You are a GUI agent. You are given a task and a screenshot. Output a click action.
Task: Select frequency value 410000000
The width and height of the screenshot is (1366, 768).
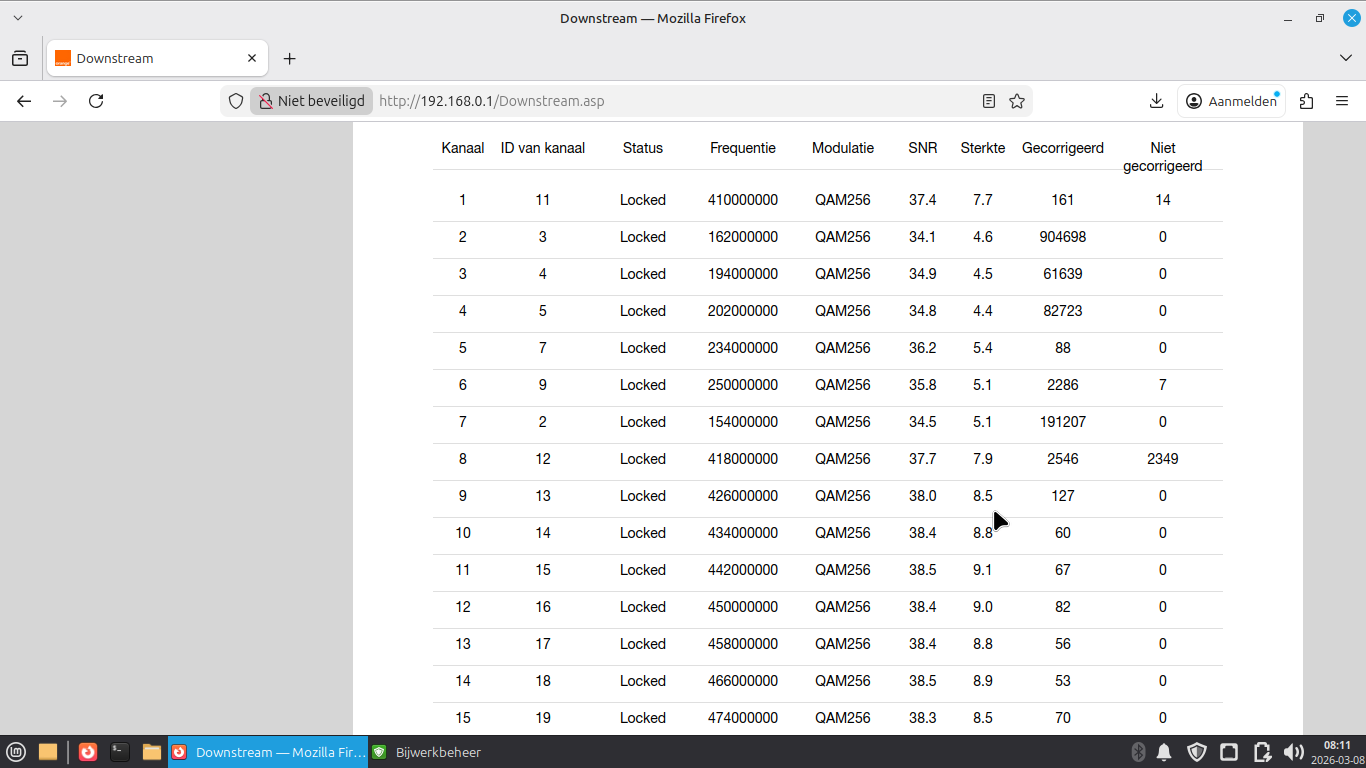coord(743,200)
